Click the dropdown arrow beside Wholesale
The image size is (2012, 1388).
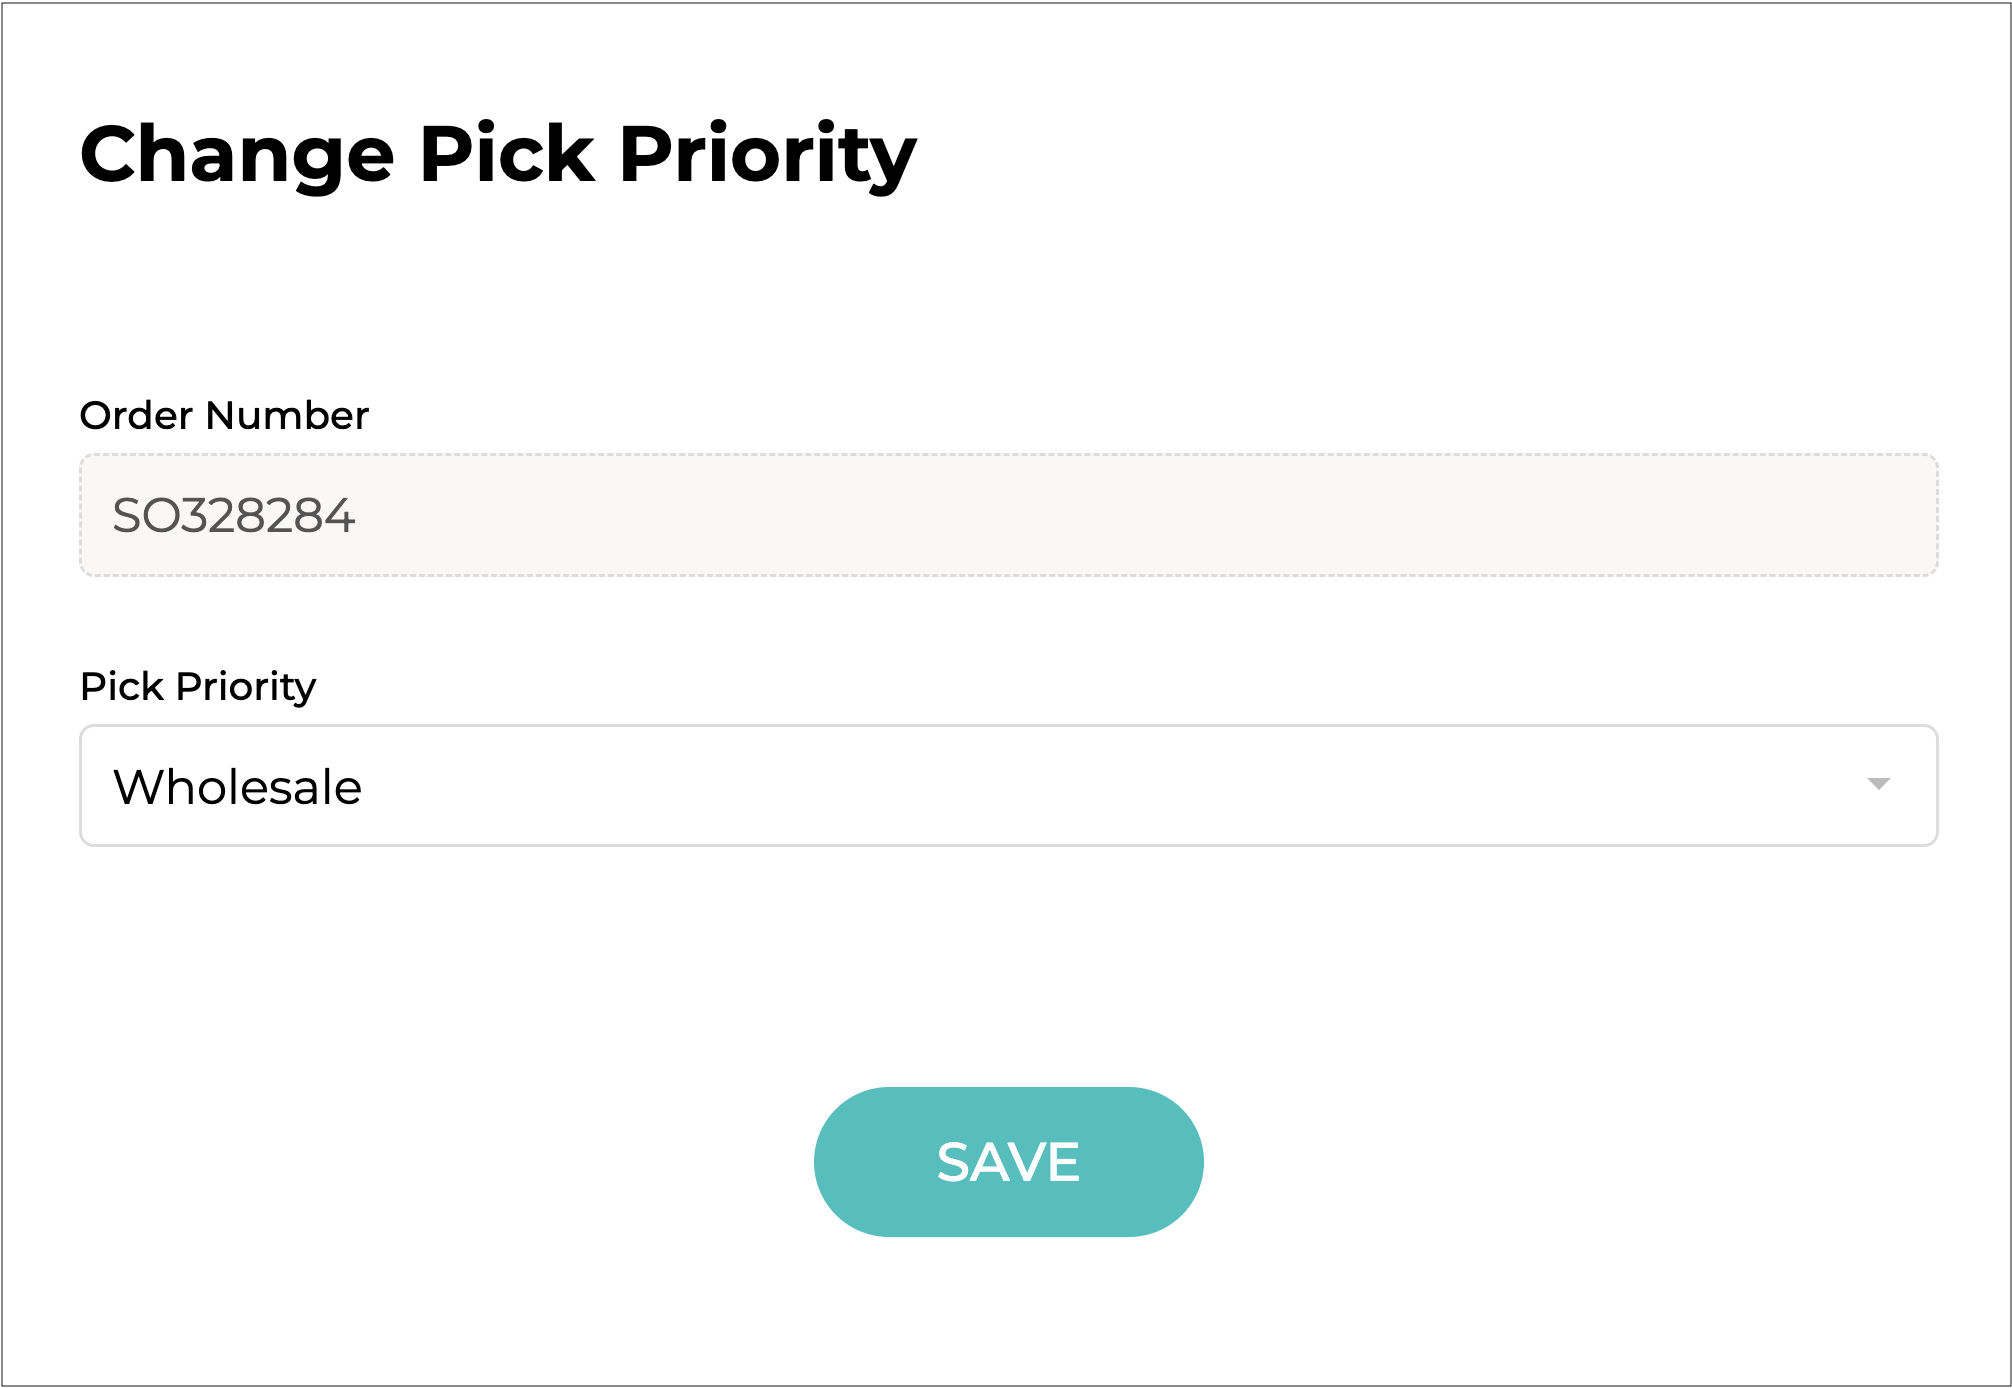point(1878,784)
